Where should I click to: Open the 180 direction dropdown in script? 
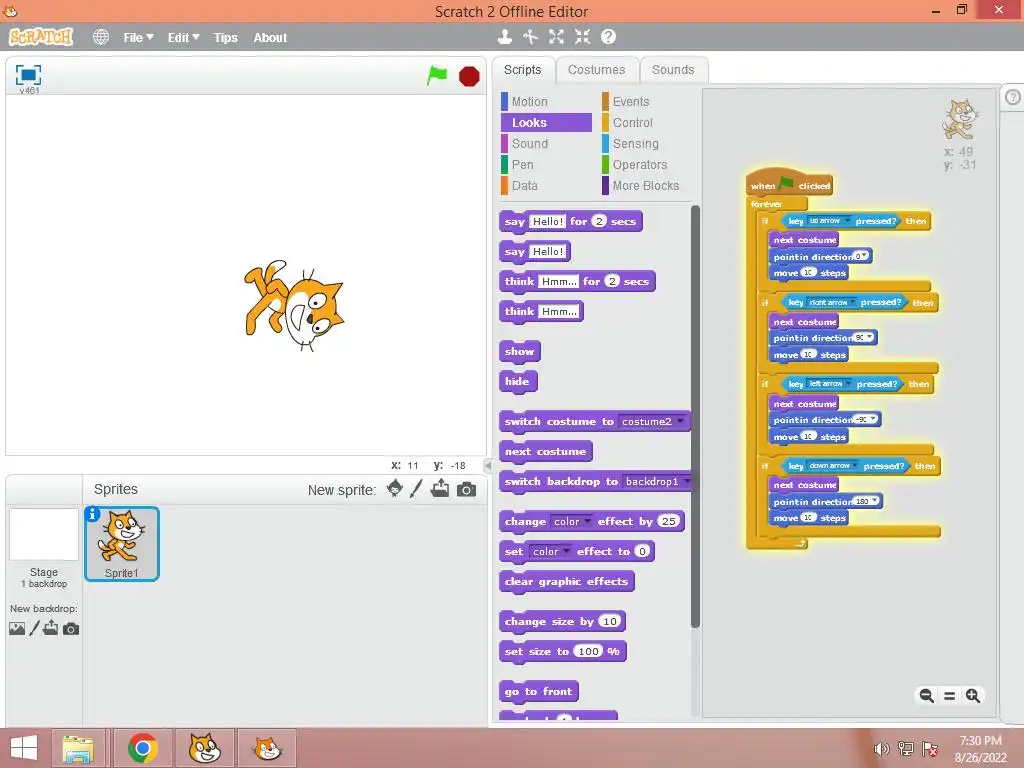[x=874, y=501]
